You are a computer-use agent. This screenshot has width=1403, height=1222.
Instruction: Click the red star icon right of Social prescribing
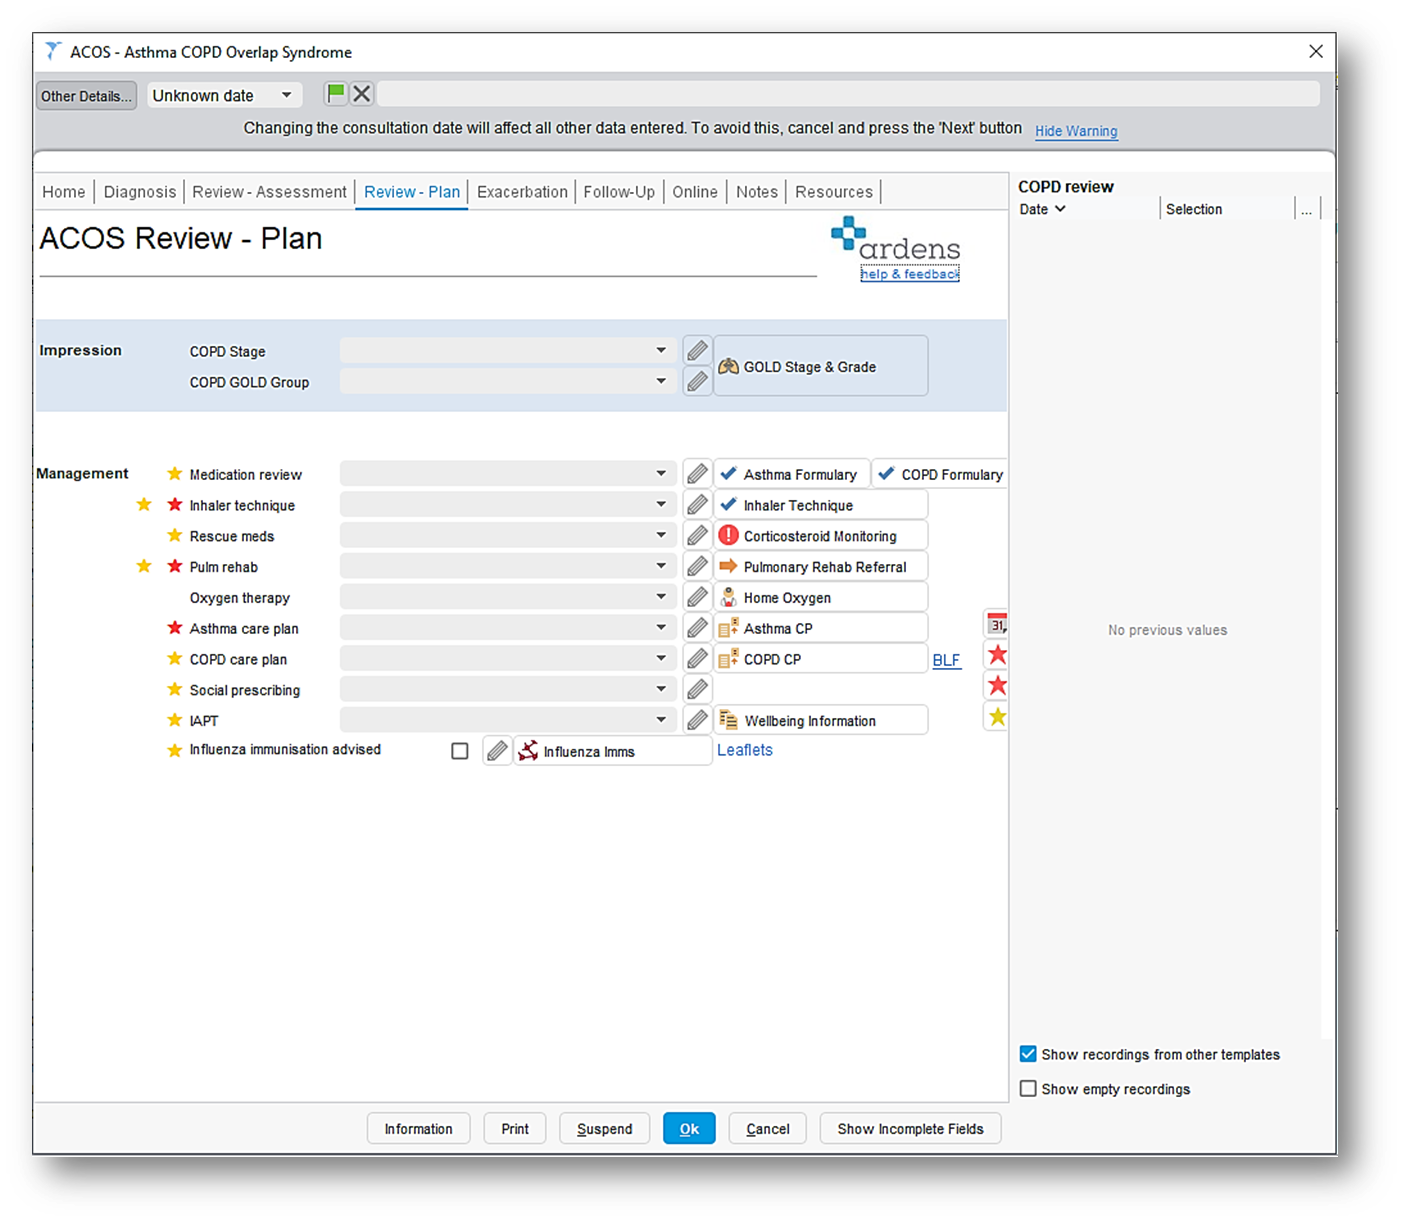pos(997,686)
